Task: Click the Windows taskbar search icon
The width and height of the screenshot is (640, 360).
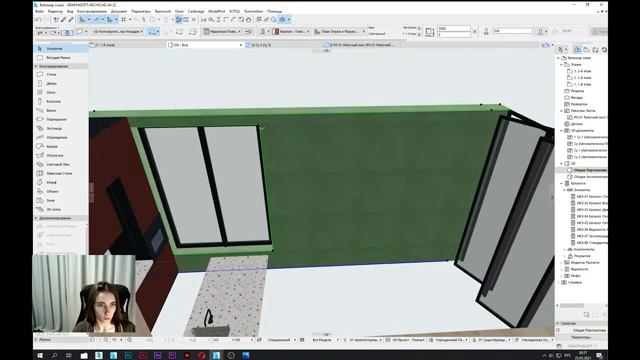Action: (54, 356)
